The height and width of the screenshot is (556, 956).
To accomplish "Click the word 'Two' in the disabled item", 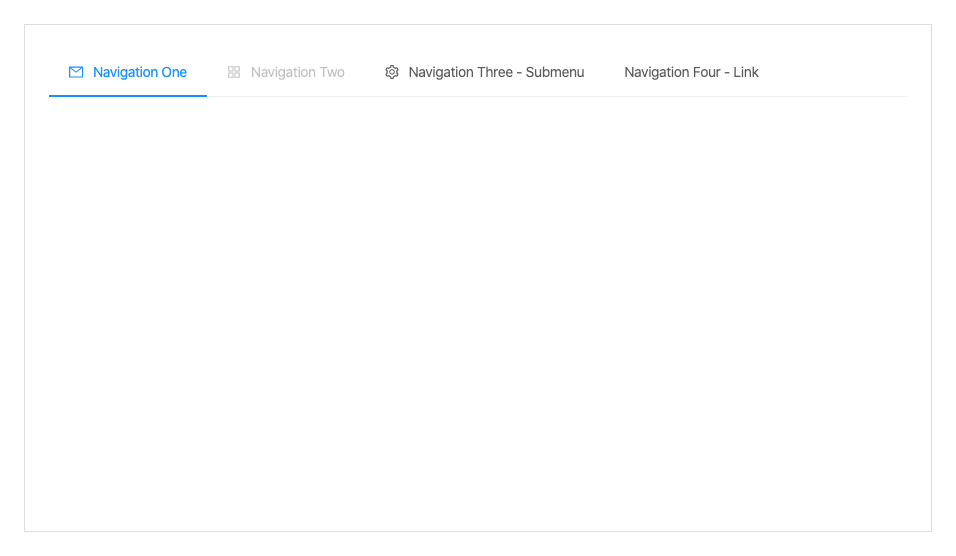I will click(332, 72).
